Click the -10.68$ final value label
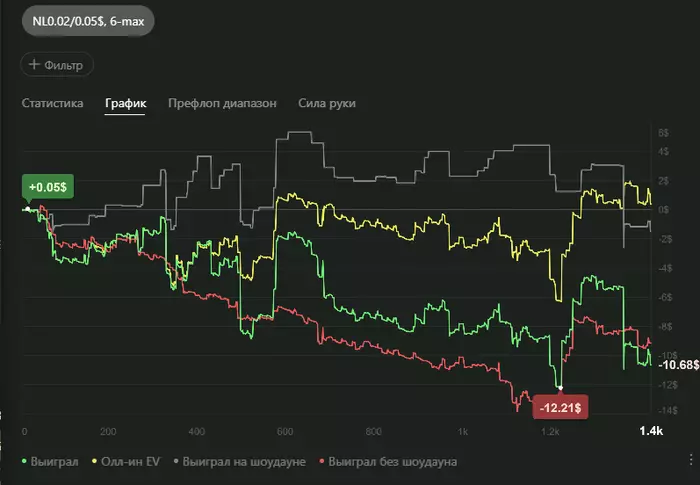 click(x=678, y=365)
